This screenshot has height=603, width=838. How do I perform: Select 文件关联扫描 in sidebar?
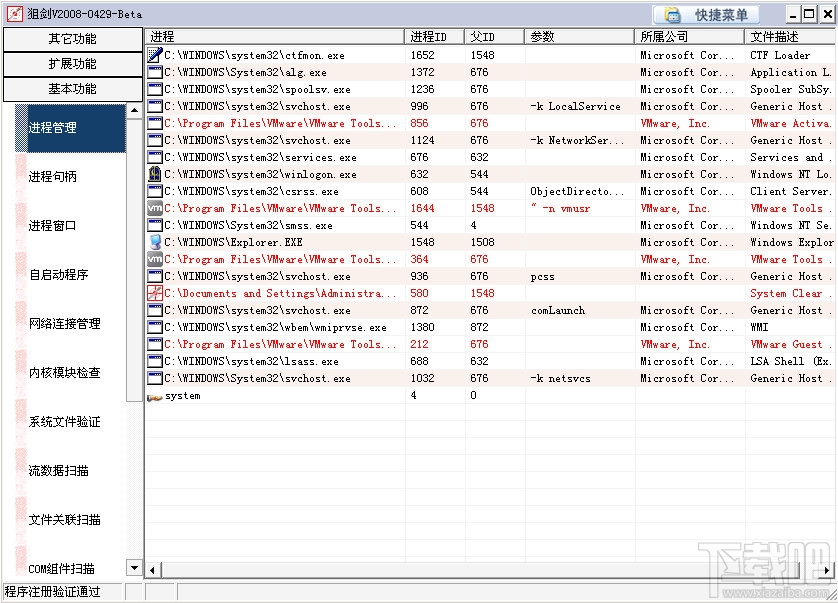tap(65, 520)
